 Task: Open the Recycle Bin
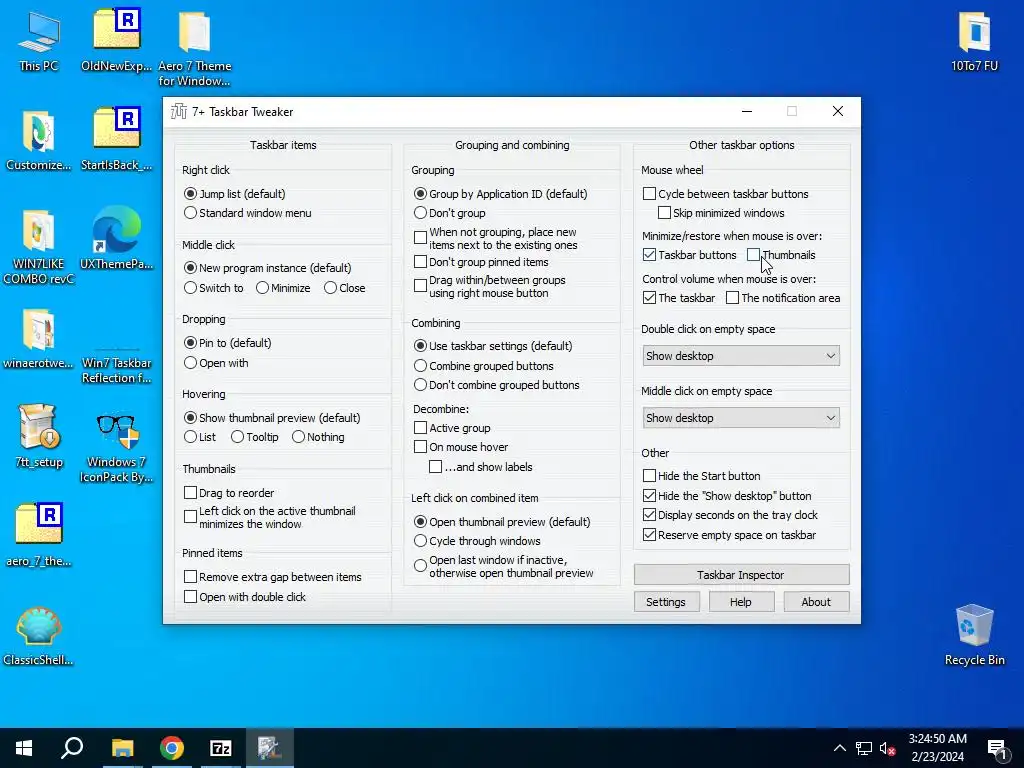(x=974, y=635)
